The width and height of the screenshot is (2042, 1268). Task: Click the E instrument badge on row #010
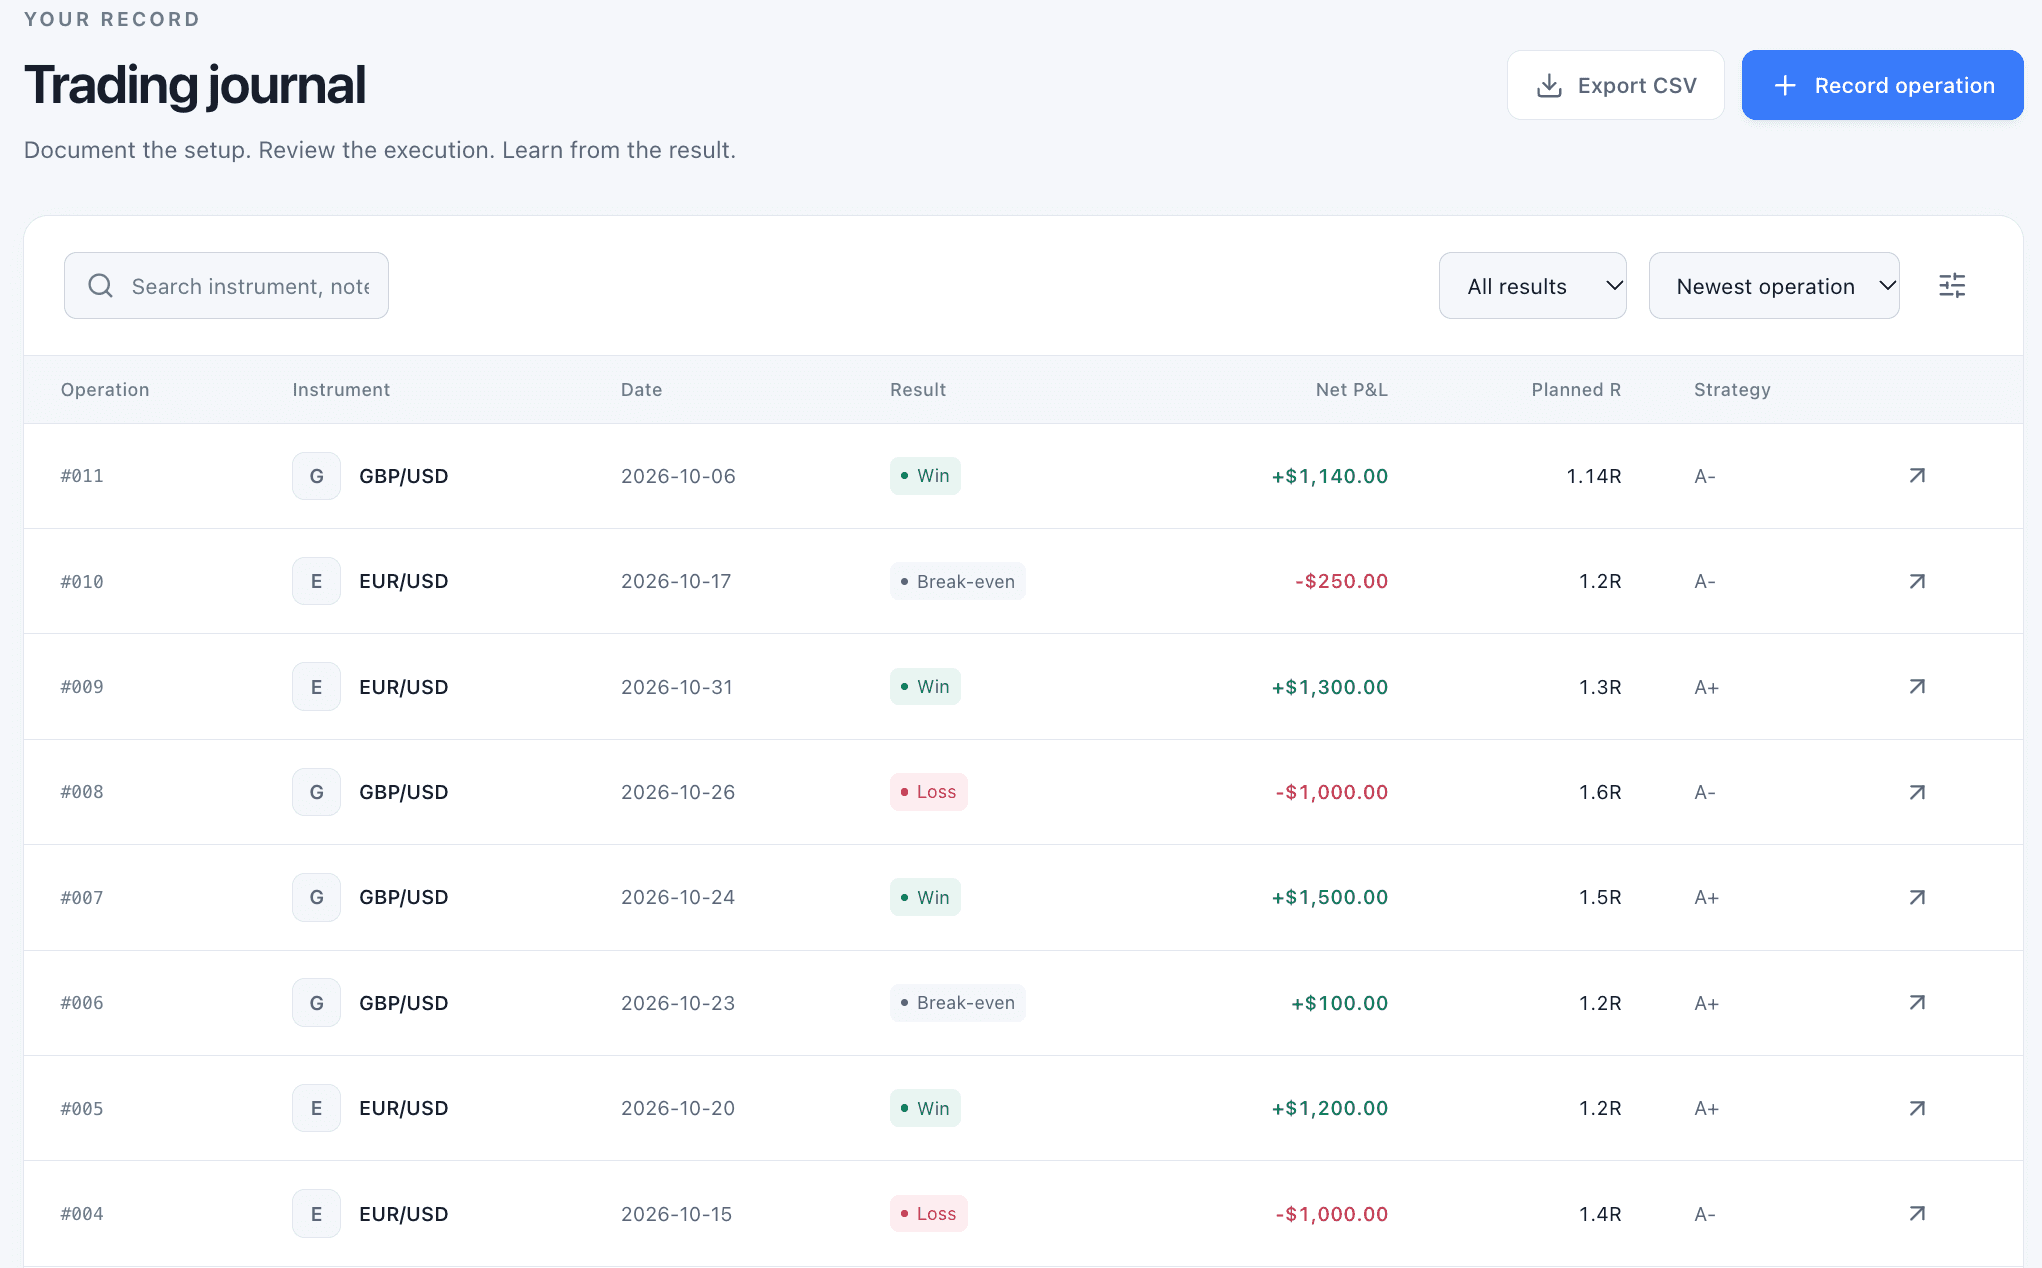point(316,581)
